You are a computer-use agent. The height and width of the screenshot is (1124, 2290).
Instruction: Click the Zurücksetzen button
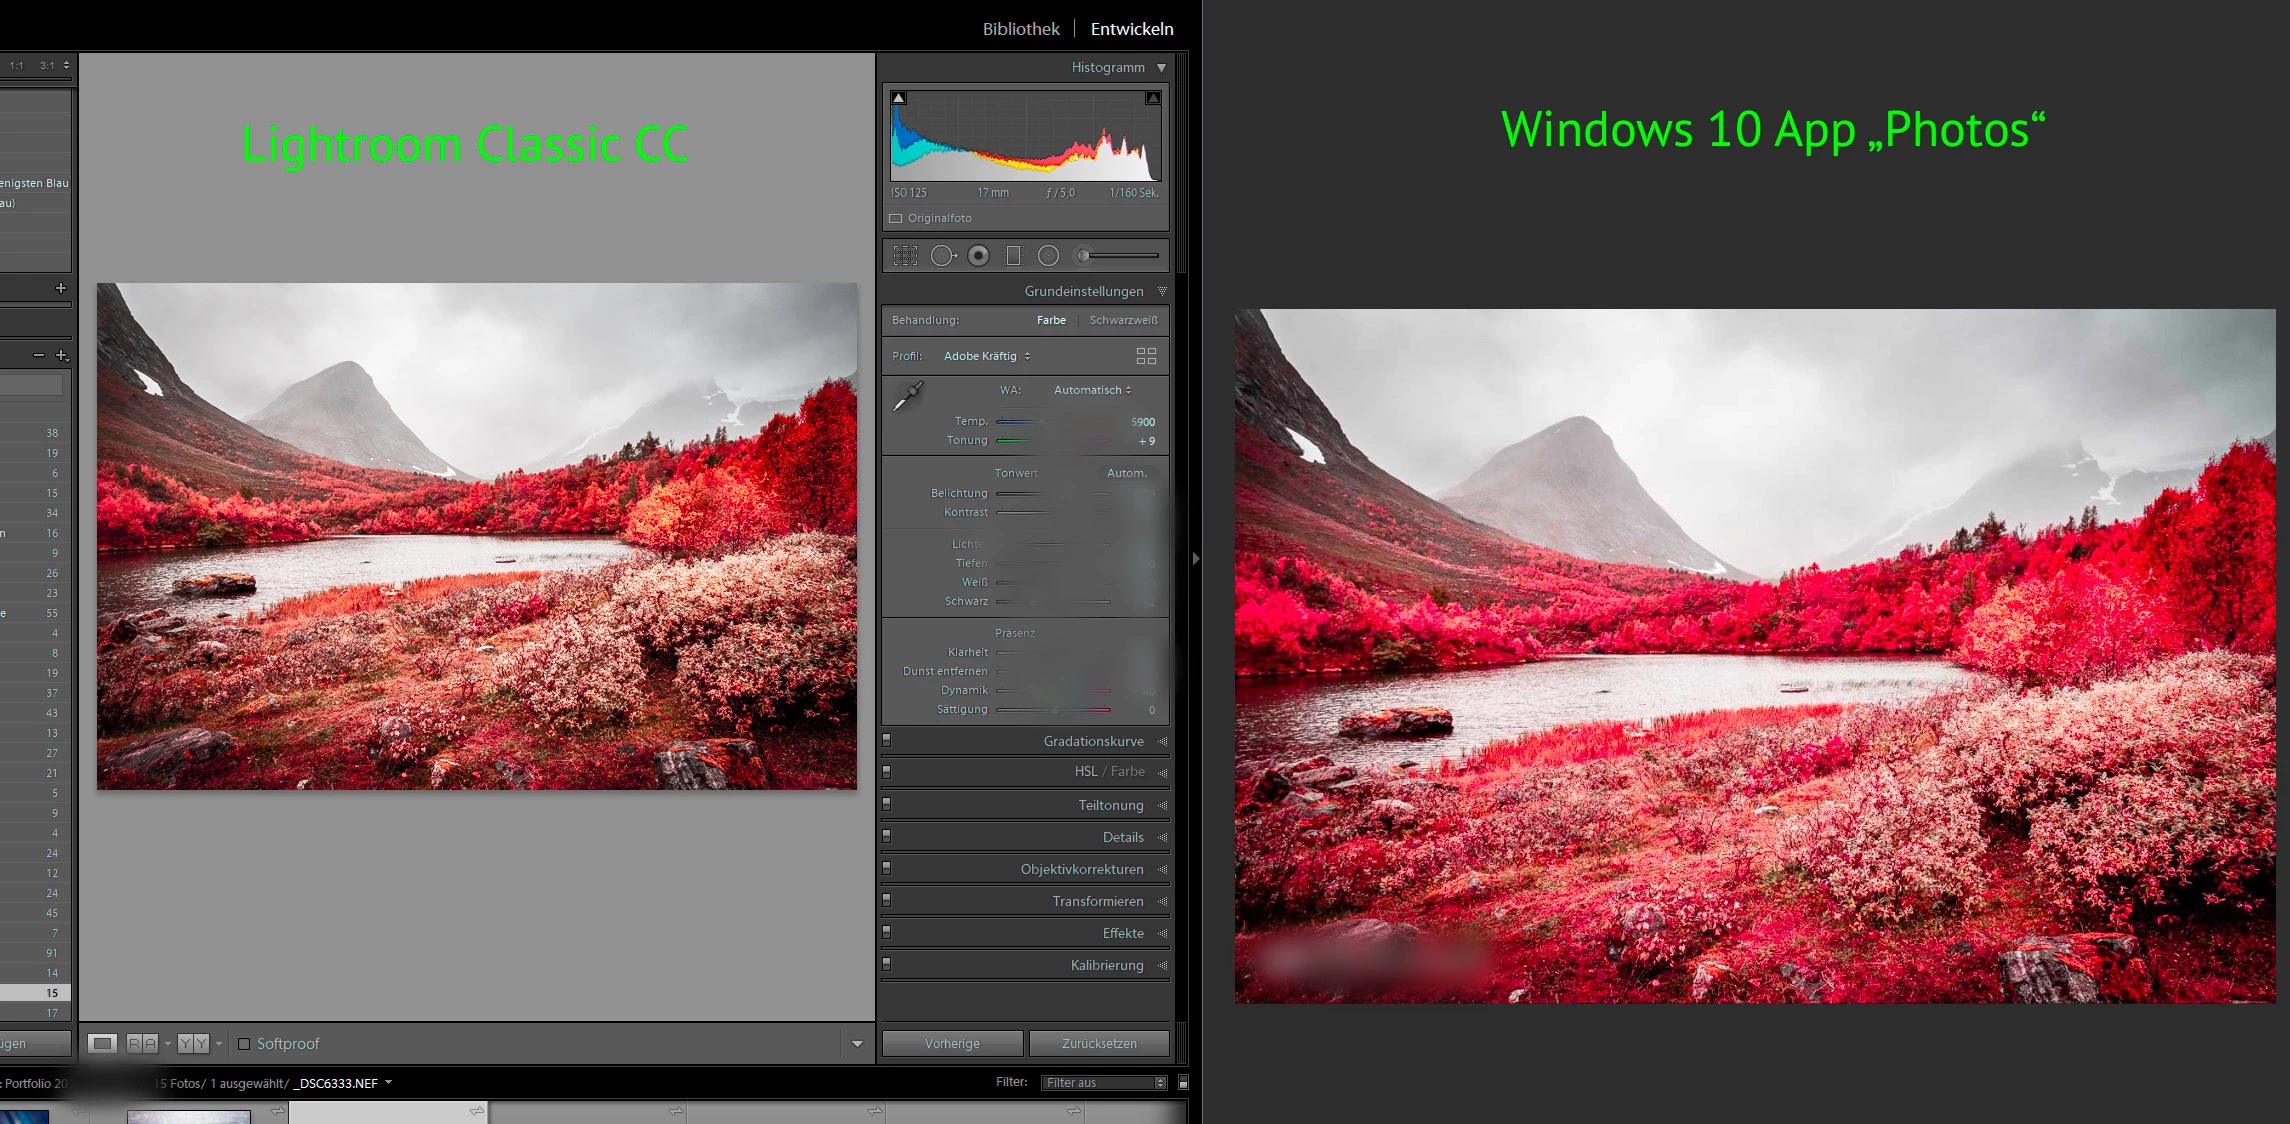click(x=1099, y=1043)
